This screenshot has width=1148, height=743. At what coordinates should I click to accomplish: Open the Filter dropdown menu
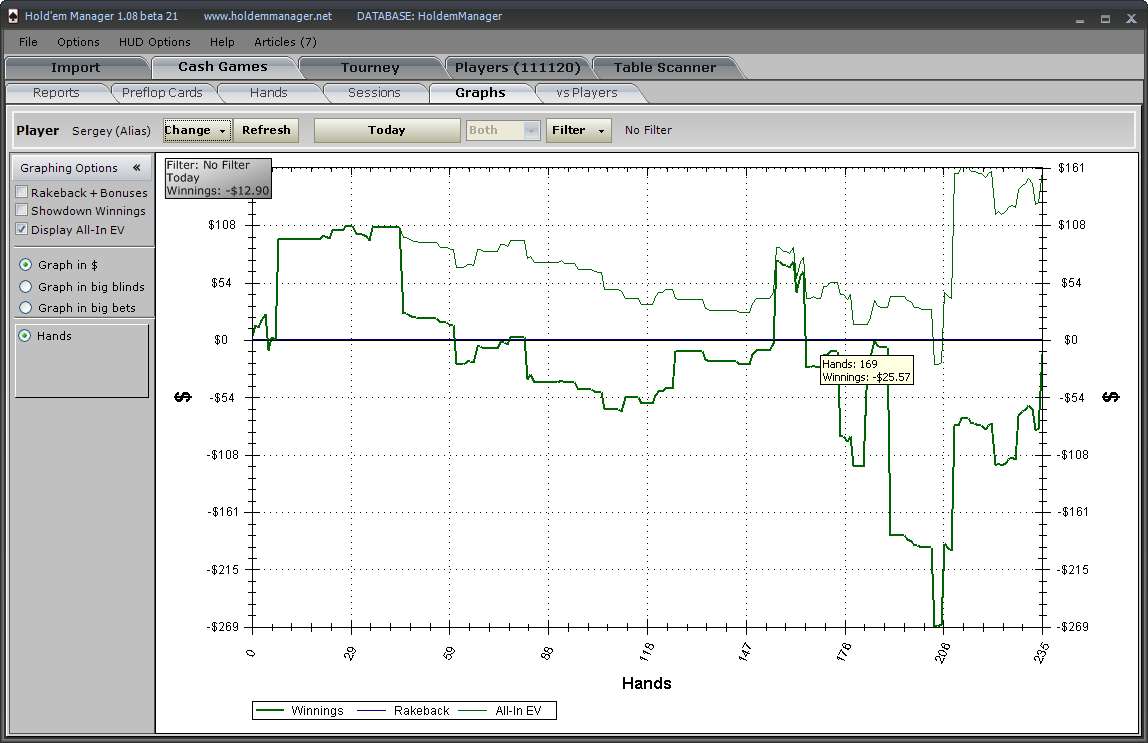click(578, 130)
